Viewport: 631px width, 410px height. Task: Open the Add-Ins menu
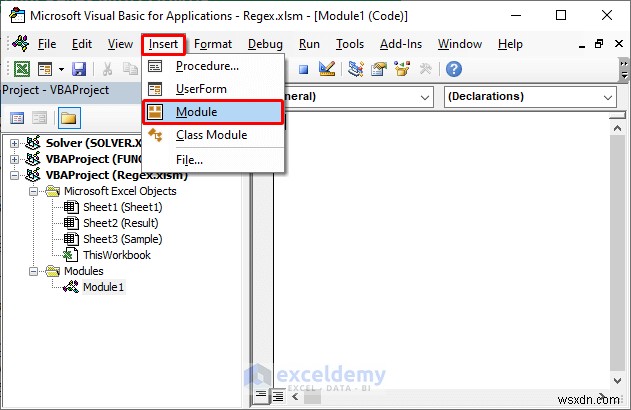[401, 44]
